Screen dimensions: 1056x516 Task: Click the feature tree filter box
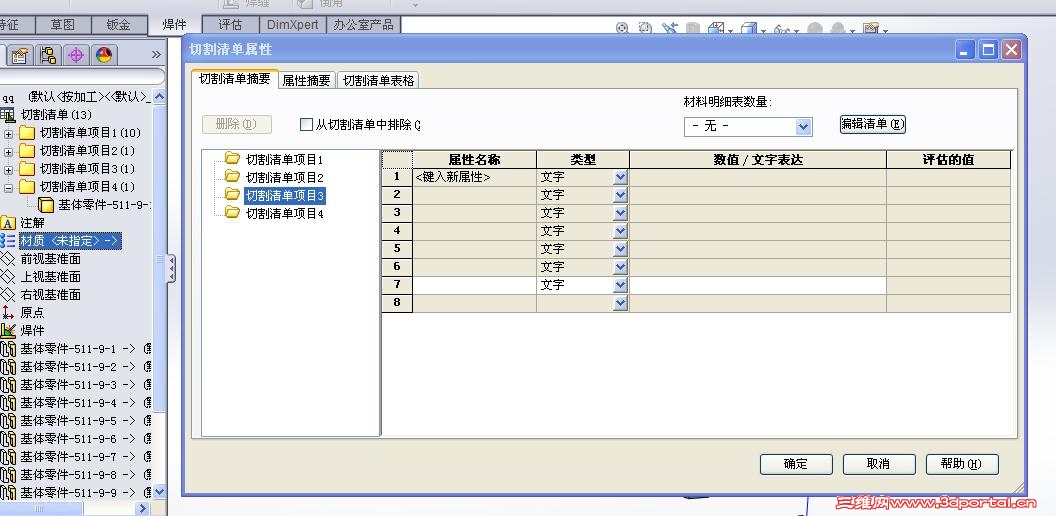click(82, 76)
